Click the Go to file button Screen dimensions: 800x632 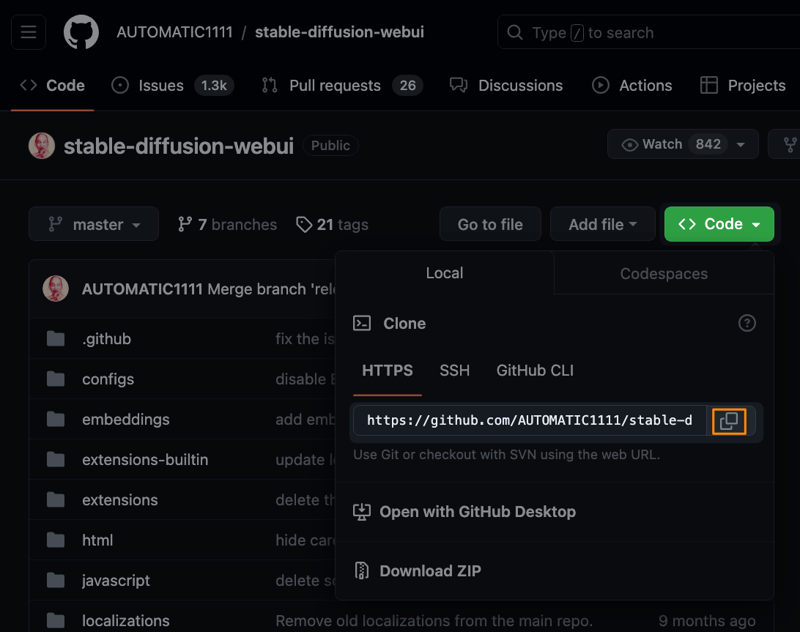click(490, 224)
